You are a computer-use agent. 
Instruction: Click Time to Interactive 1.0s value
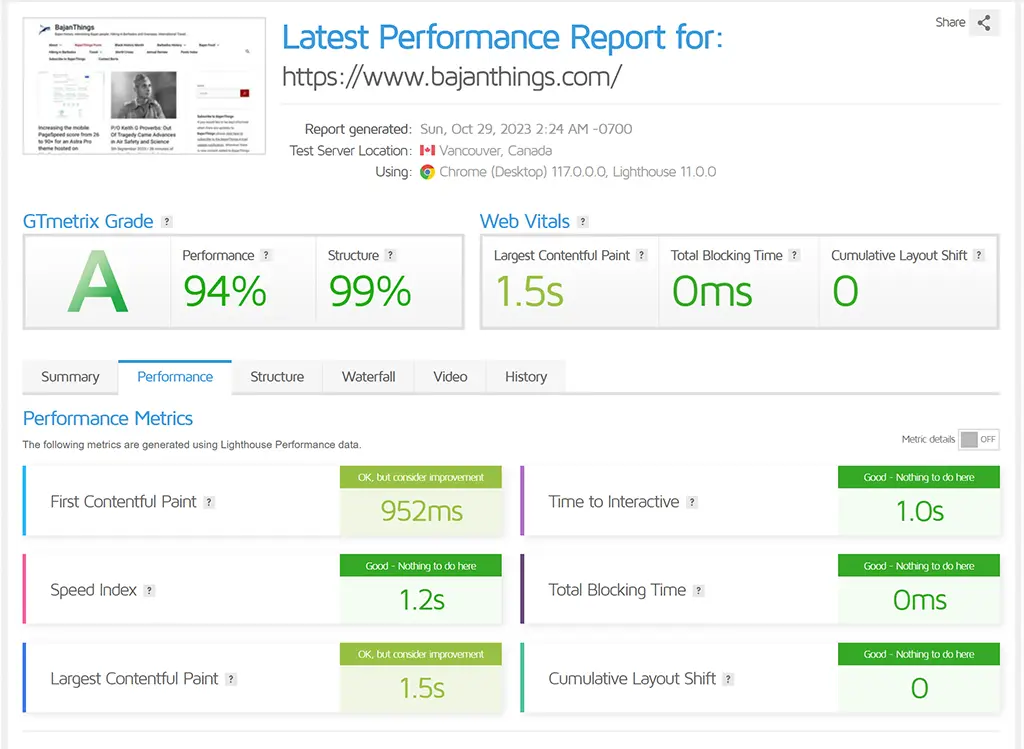pos(920,511)
